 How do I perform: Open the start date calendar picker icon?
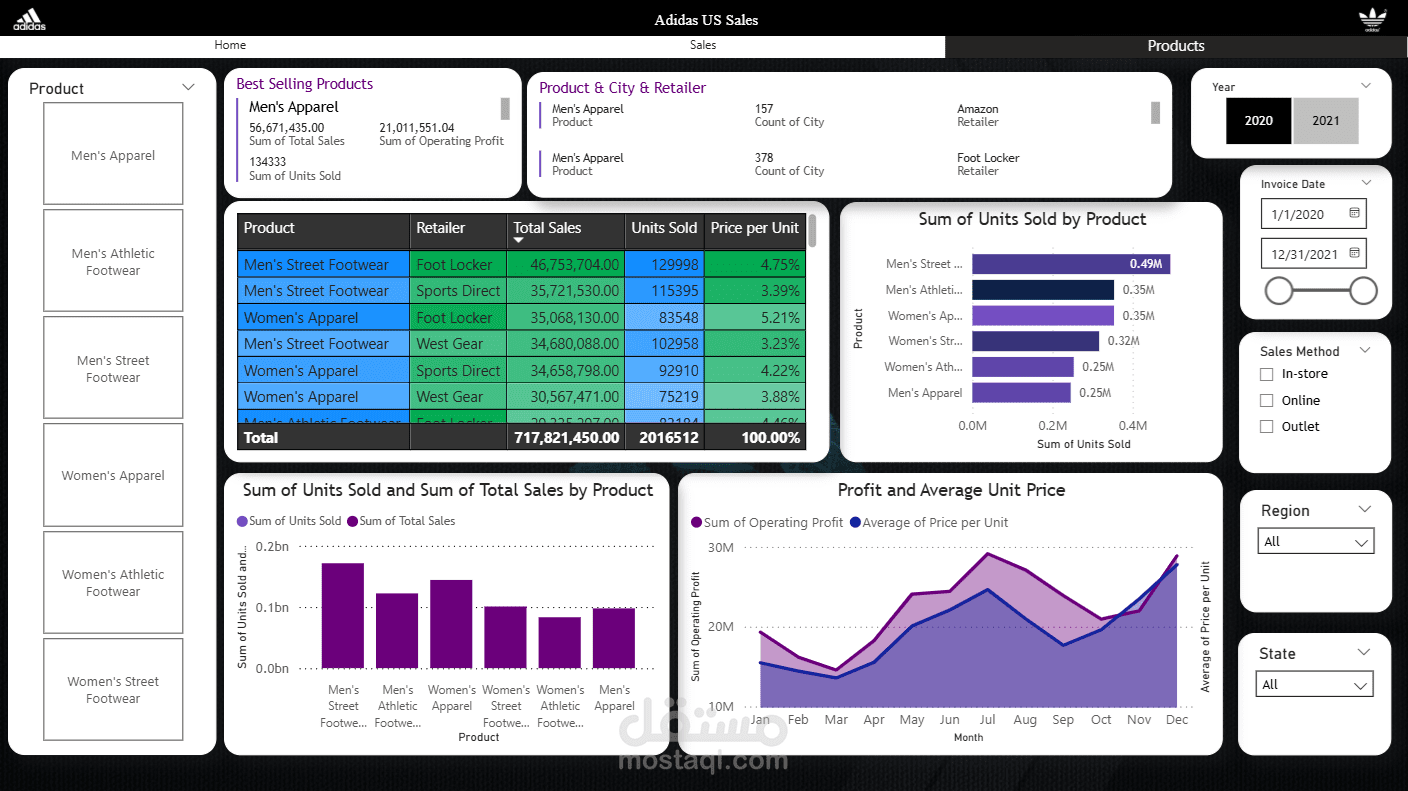point(1354,214)
